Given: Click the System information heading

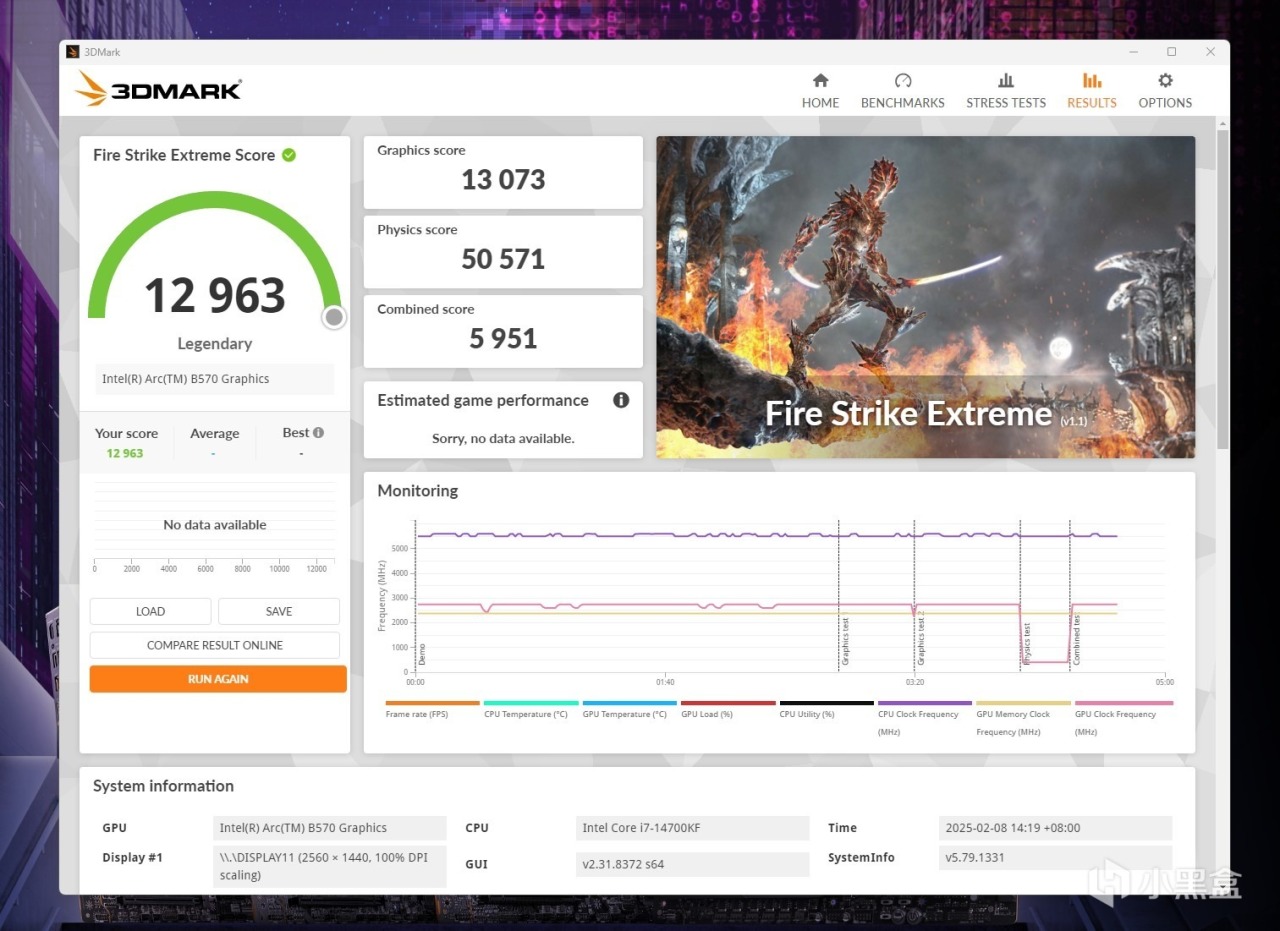Looking at the screenshot, I should click(163, 786).
